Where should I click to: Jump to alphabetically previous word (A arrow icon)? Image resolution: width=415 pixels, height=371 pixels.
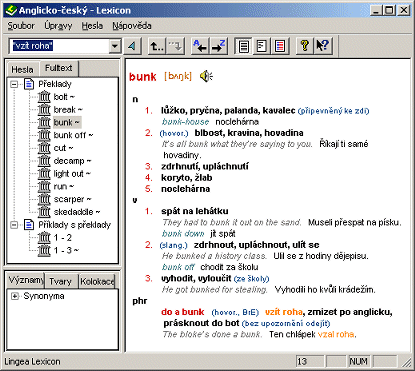pos(200,46)
